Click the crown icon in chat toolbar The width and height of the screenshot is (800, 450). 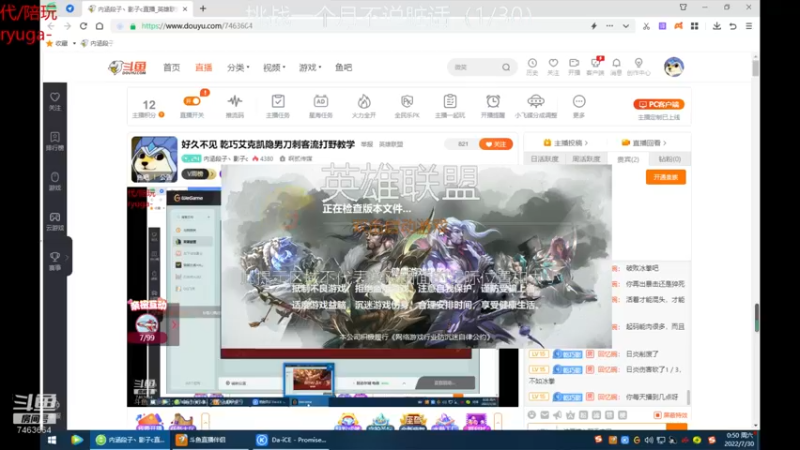coord(570,415)
